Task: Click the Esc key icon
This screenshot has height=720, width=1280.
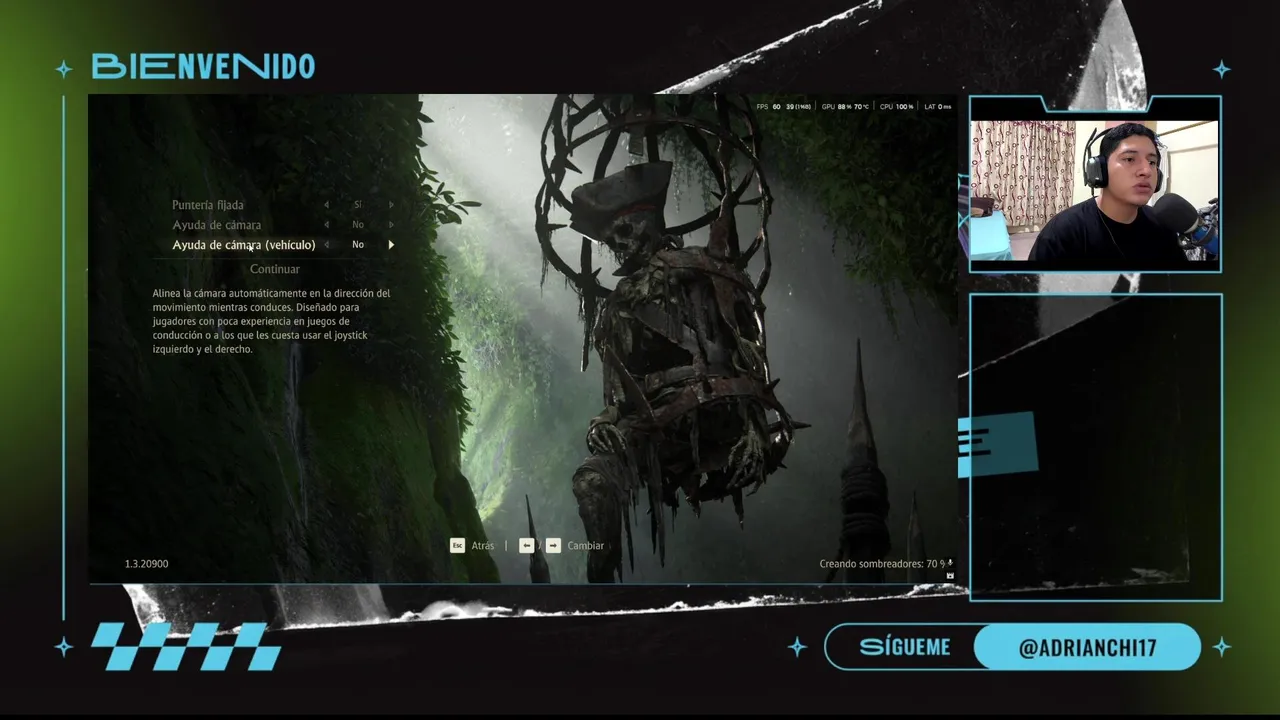Action: click(457, 545)
